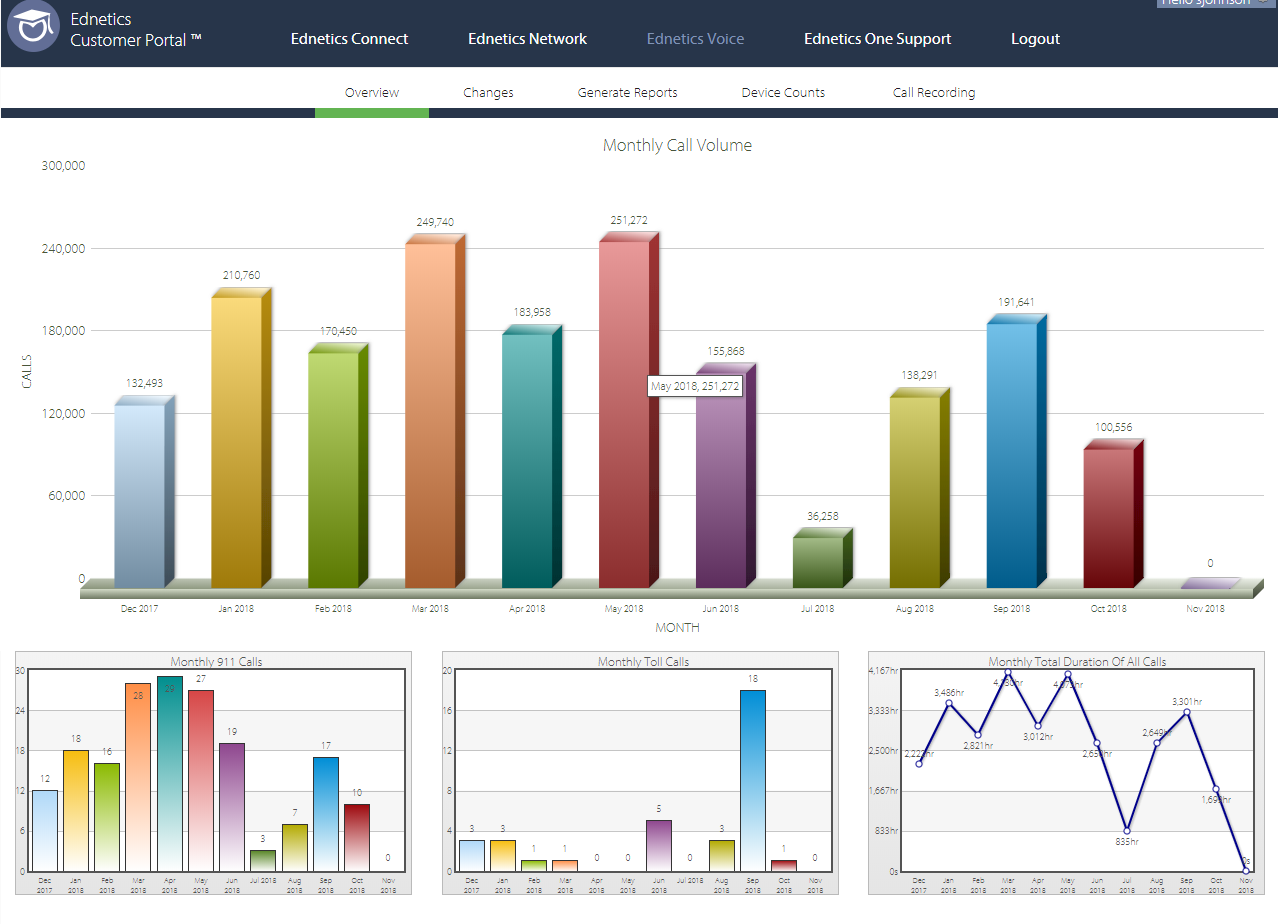Click the Monthly Toll Calls chart title
This screenshot has width=1278, height=924.
coord(643,662)
